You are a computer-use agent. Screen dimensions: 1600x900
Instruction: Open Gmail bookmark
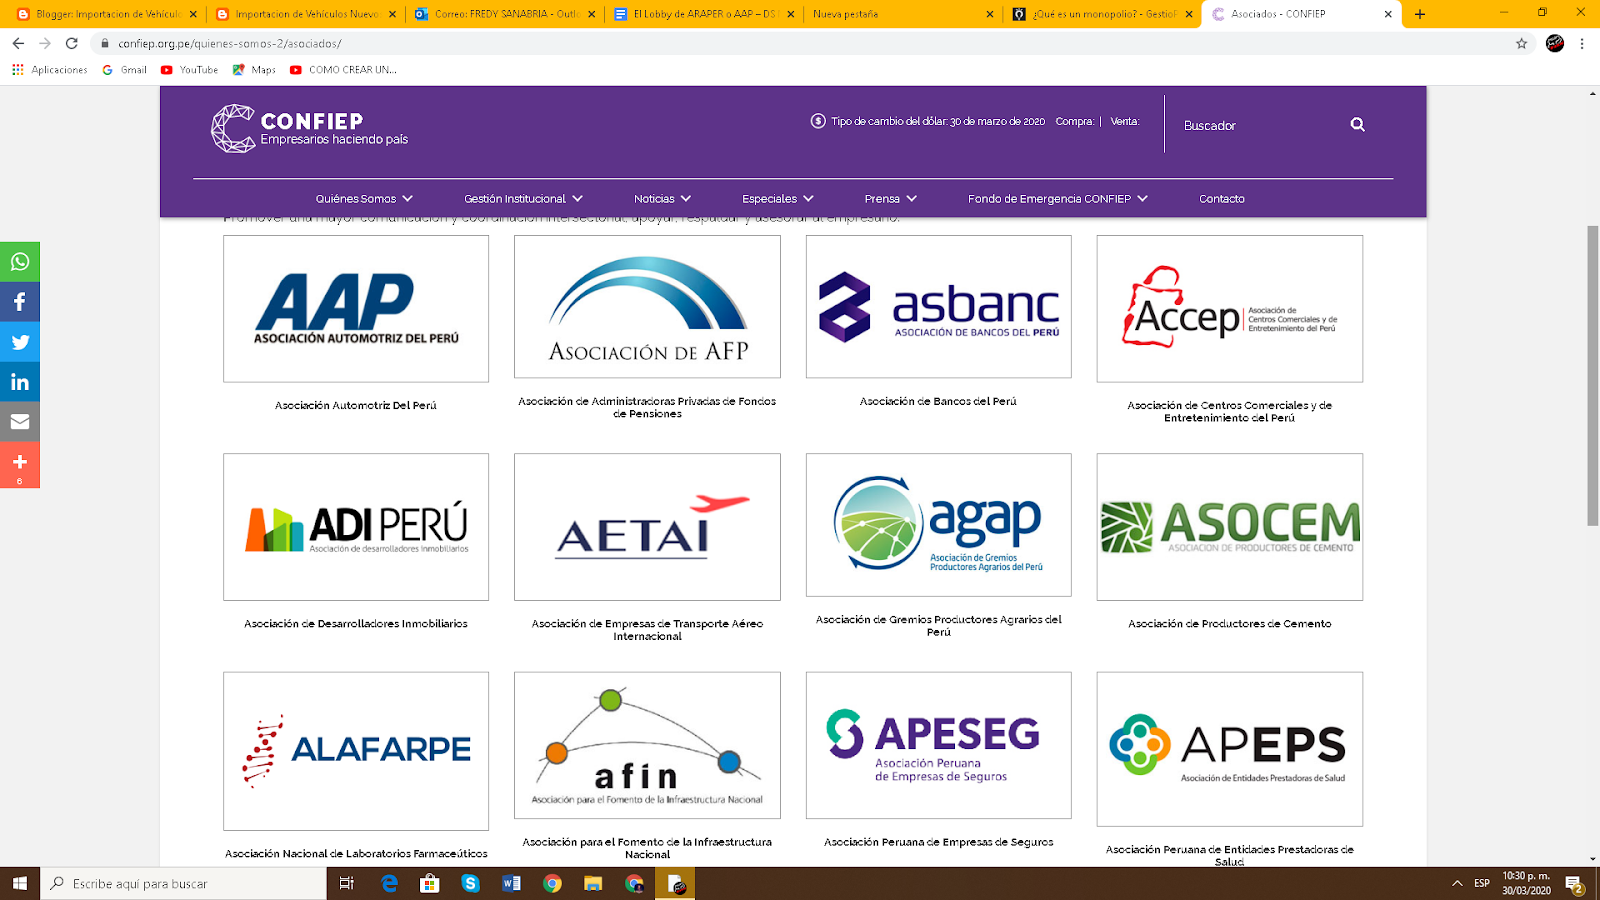coord(125,70)
